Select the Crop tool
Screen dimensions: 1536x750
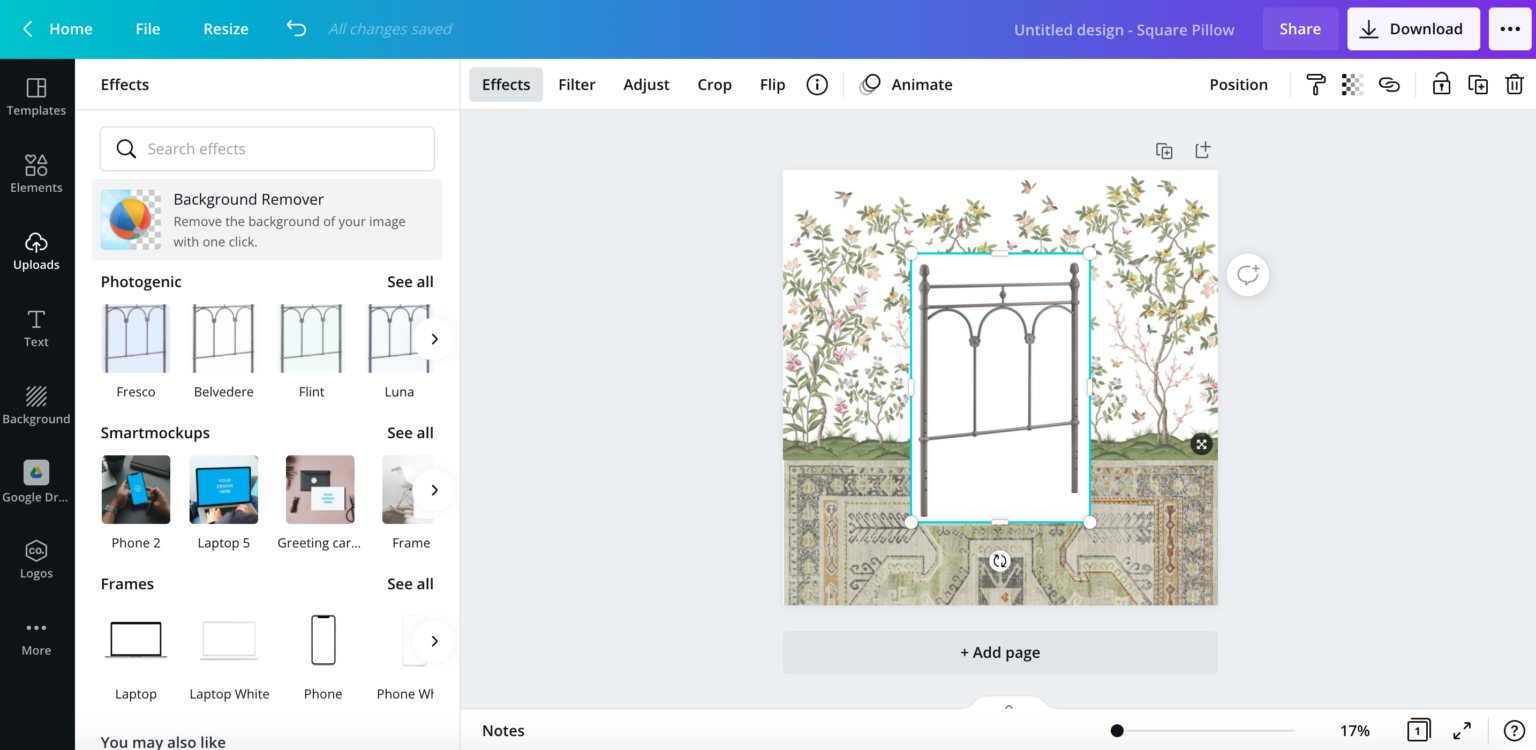pyautogui.click(x=714, y=85)
